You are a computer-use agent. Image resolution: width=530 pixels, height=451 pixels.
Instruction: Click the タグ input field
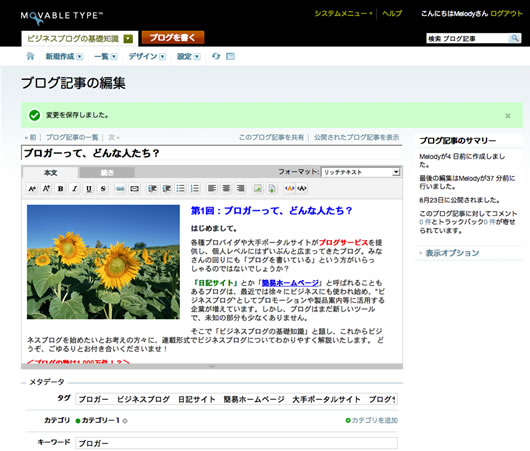(x=237, y=399)
